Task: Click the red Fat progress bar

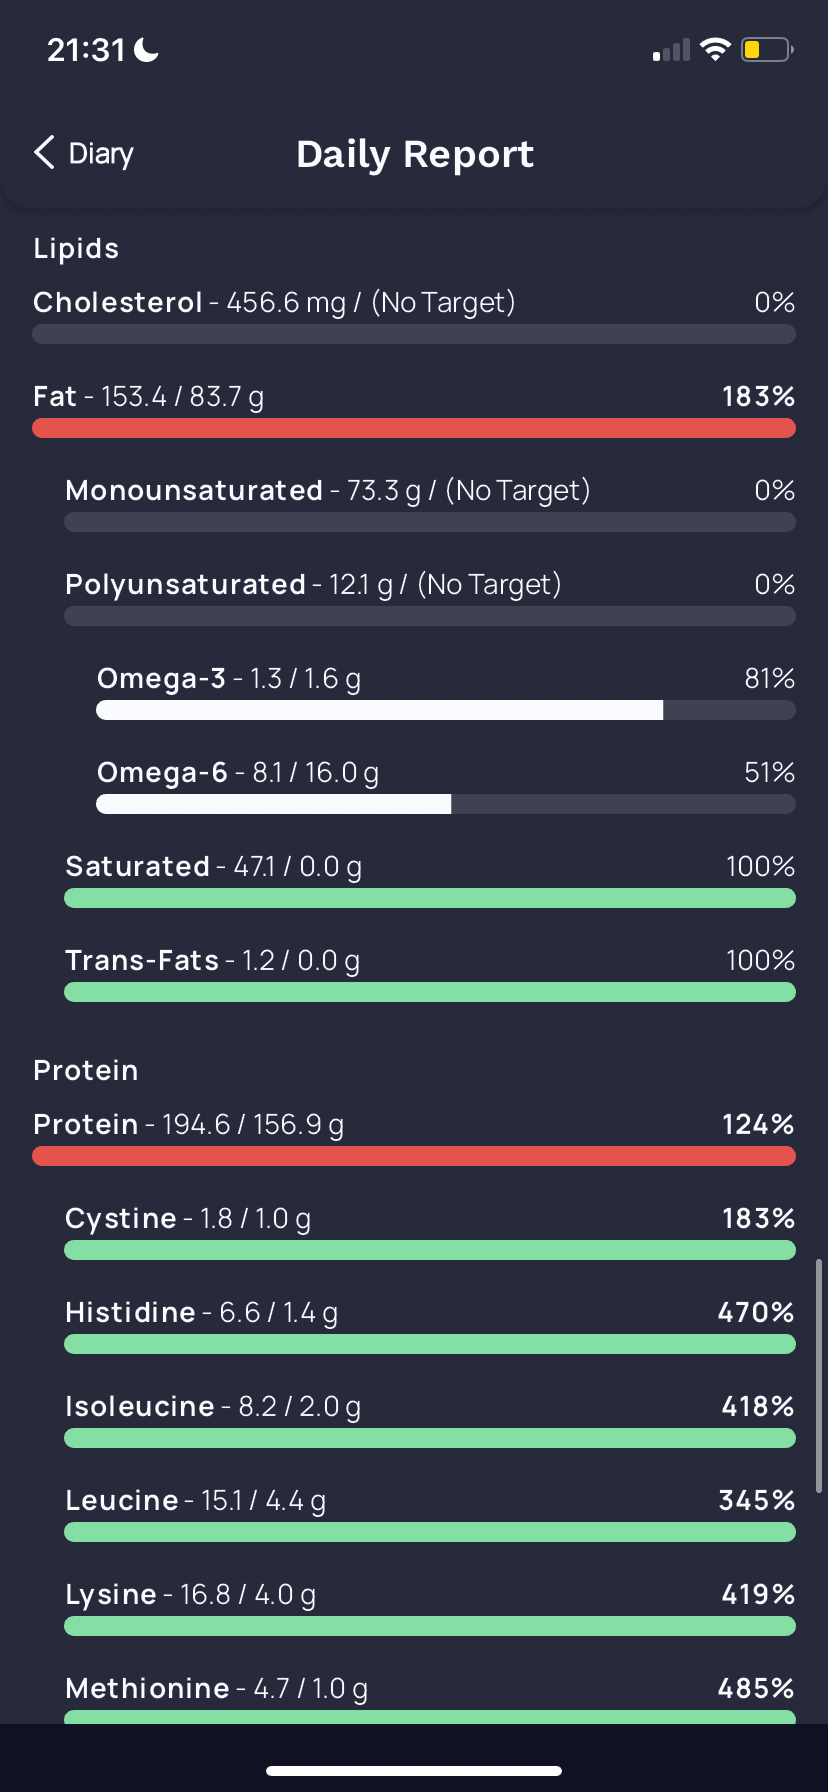Action: pos(414,428)
